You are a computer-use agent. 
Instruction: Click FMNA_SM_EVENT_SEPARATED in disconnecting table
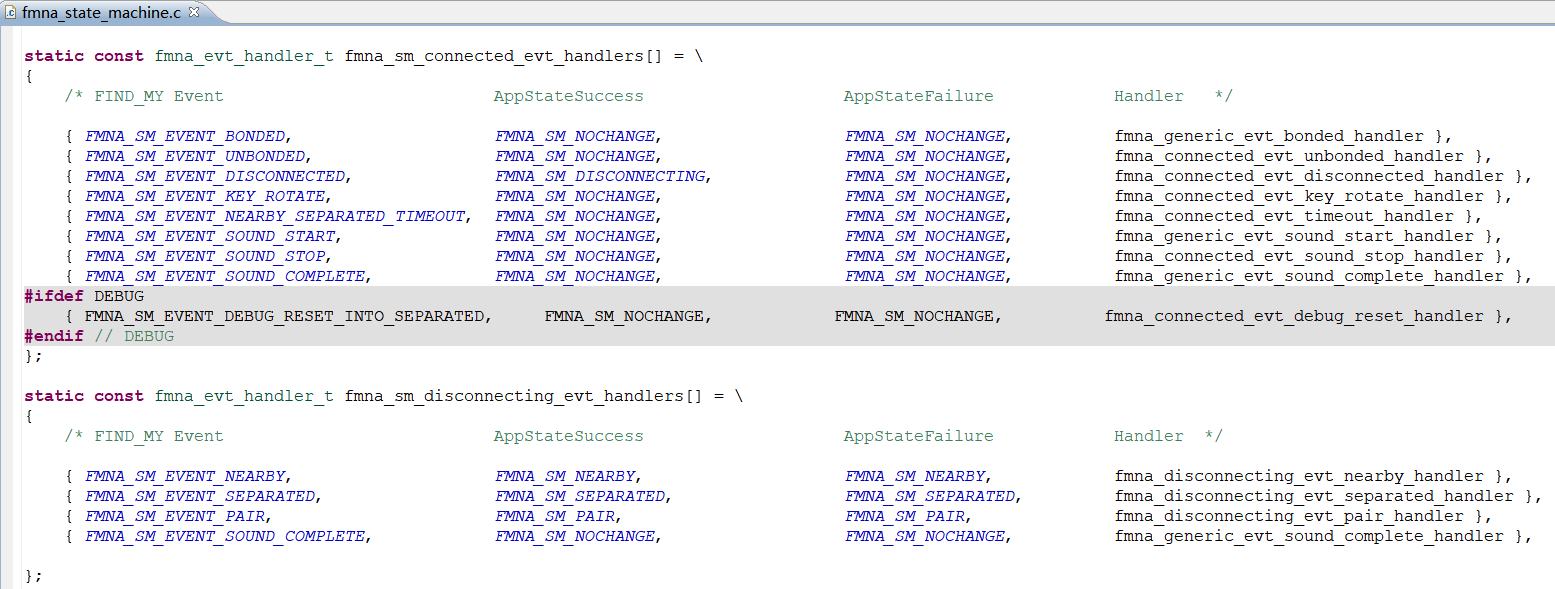pyautogui.click(x=200, y=496)
